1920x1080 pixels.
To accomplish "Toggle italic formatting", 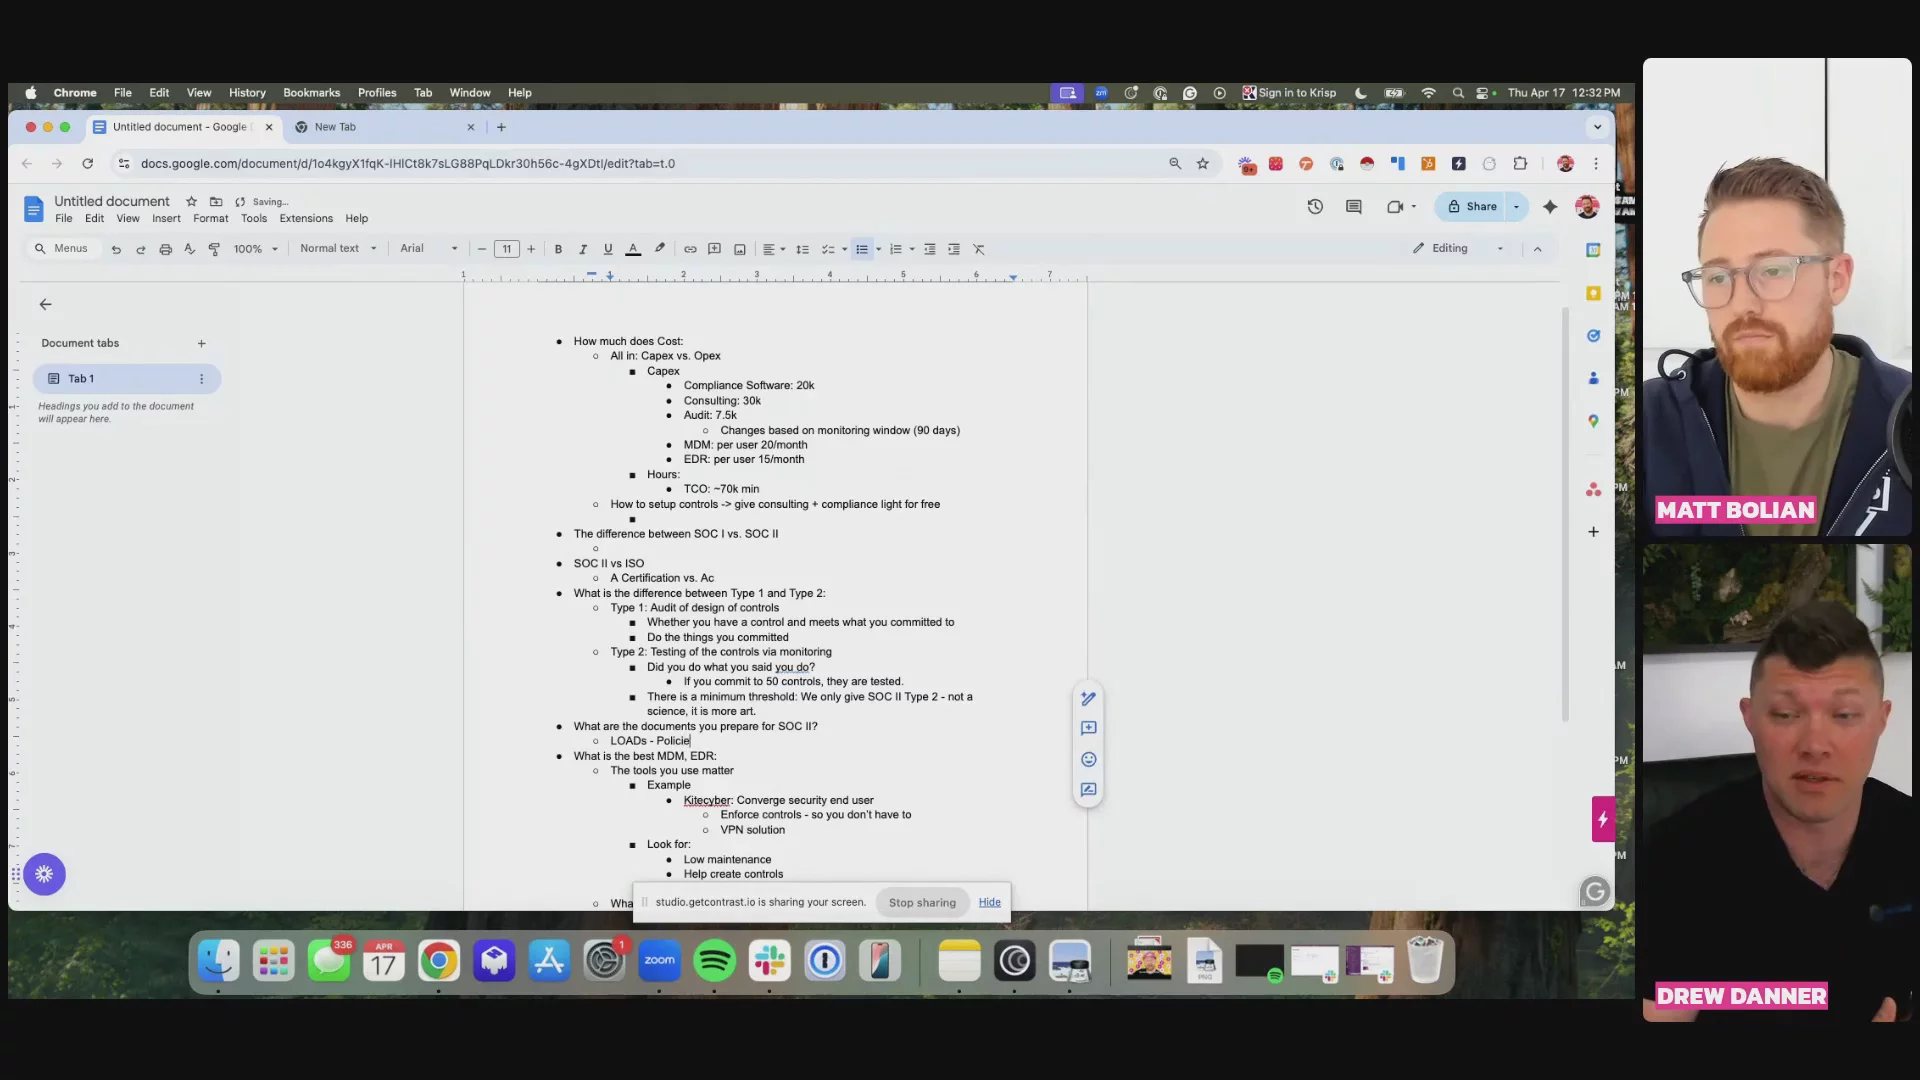I will point(583,249).
